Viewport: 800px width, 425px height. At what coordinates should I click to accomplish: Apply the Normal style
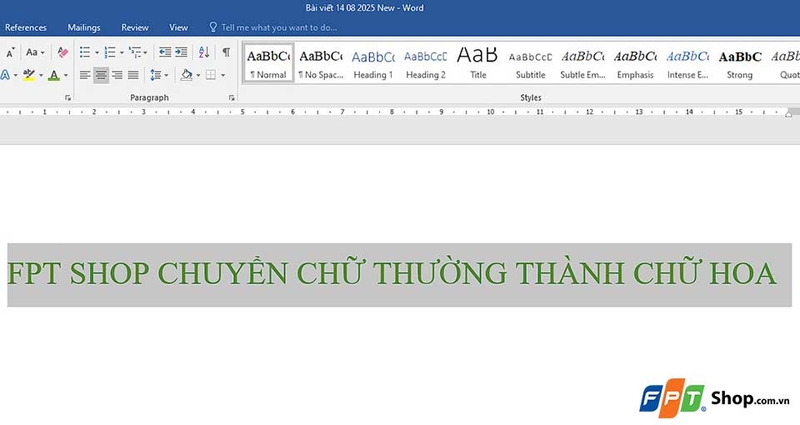point(268,63)
